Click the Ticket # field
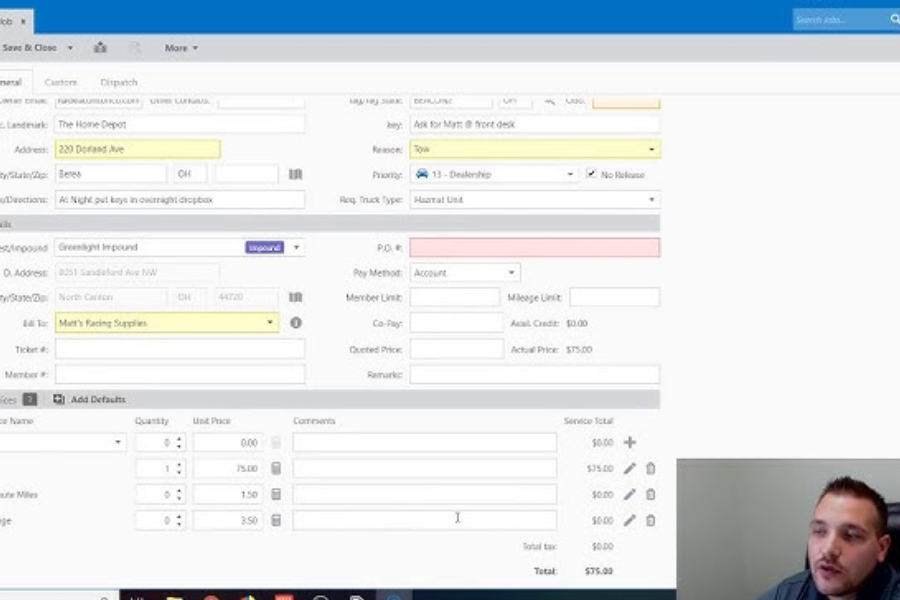The width and height of the screenshot is (900, 600). (180, 349)
